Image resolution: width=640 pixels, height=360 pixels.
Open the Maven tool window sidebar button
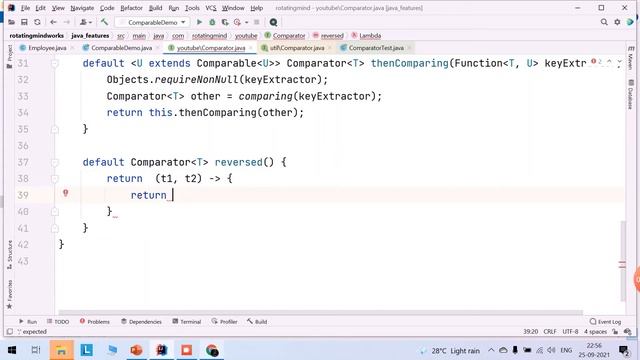630,58
